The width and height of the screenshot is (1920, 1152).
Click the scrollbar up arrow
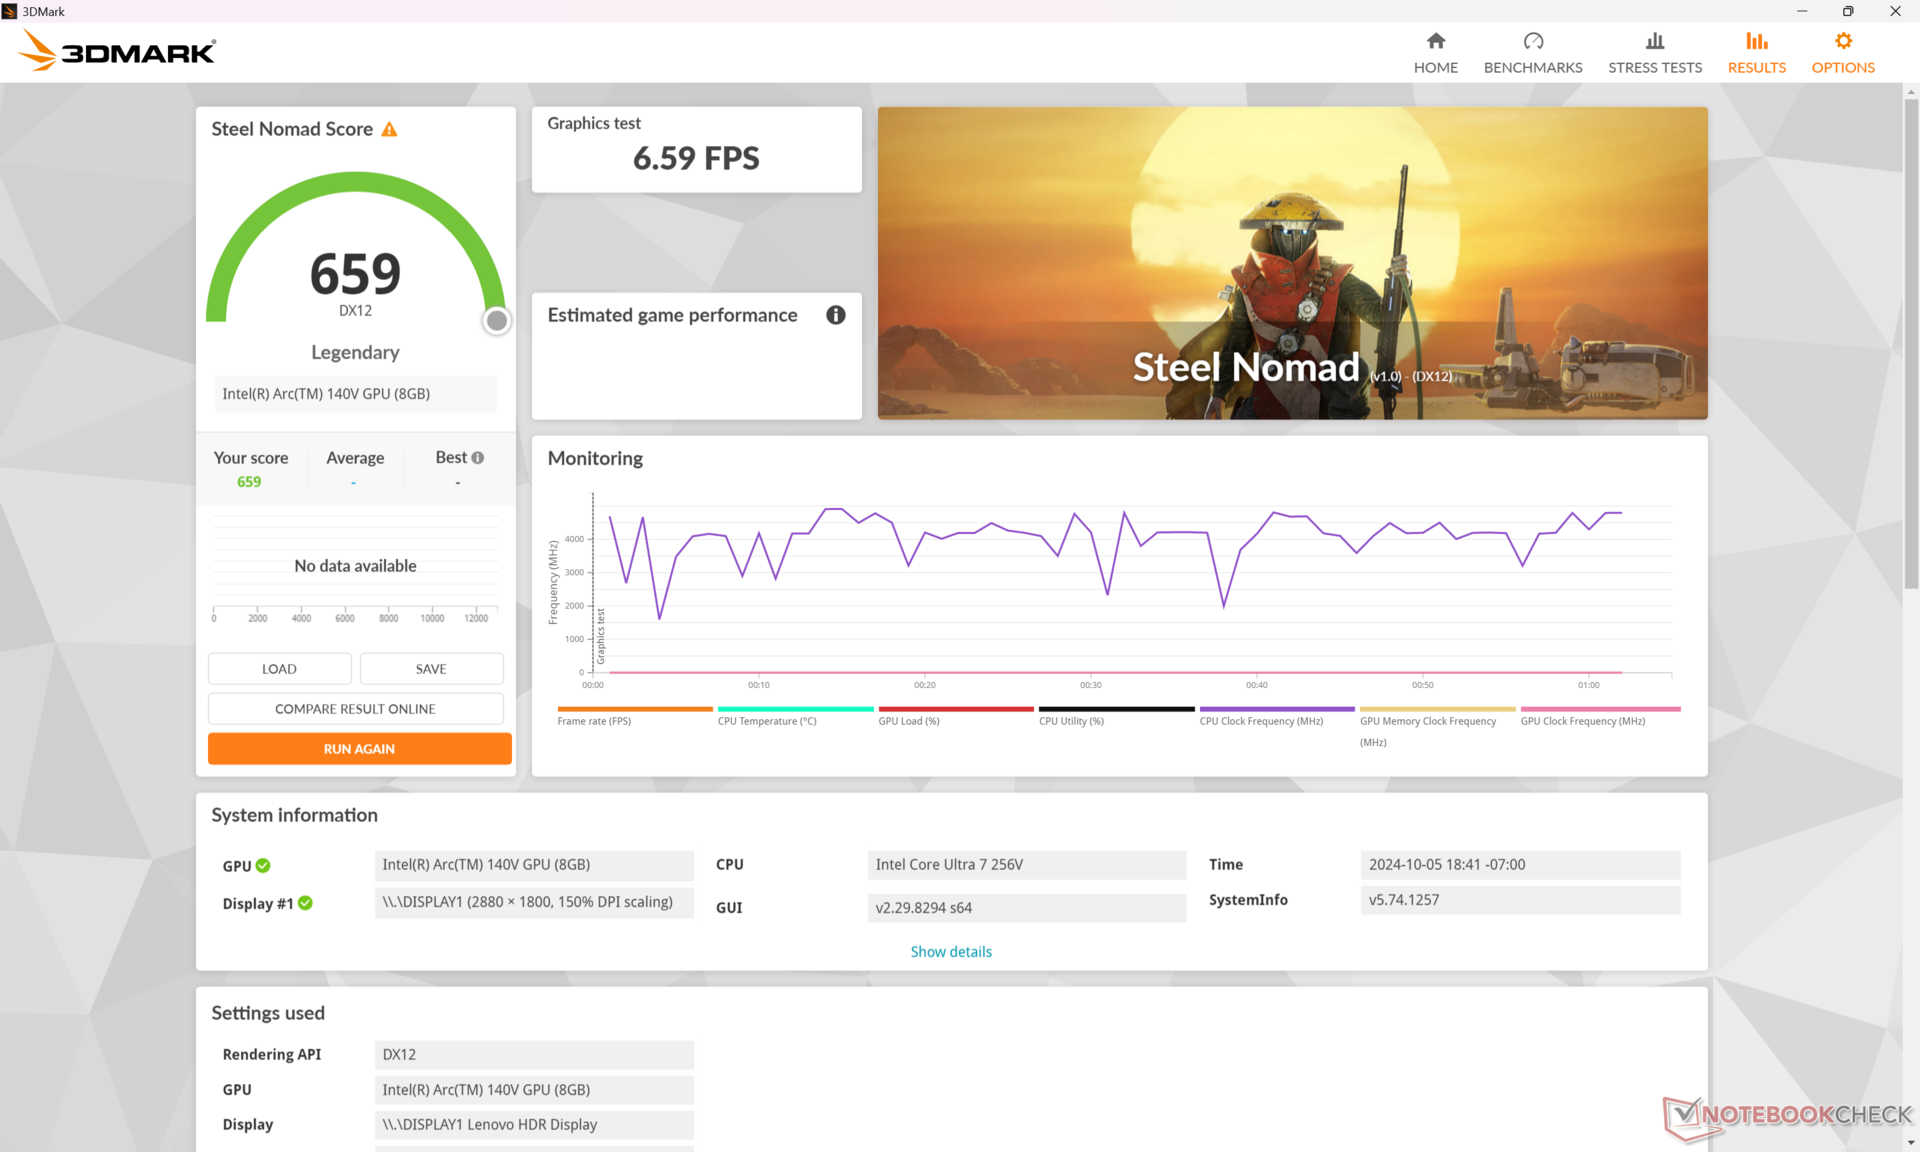pyautogui.click(x=1911, y=91)
